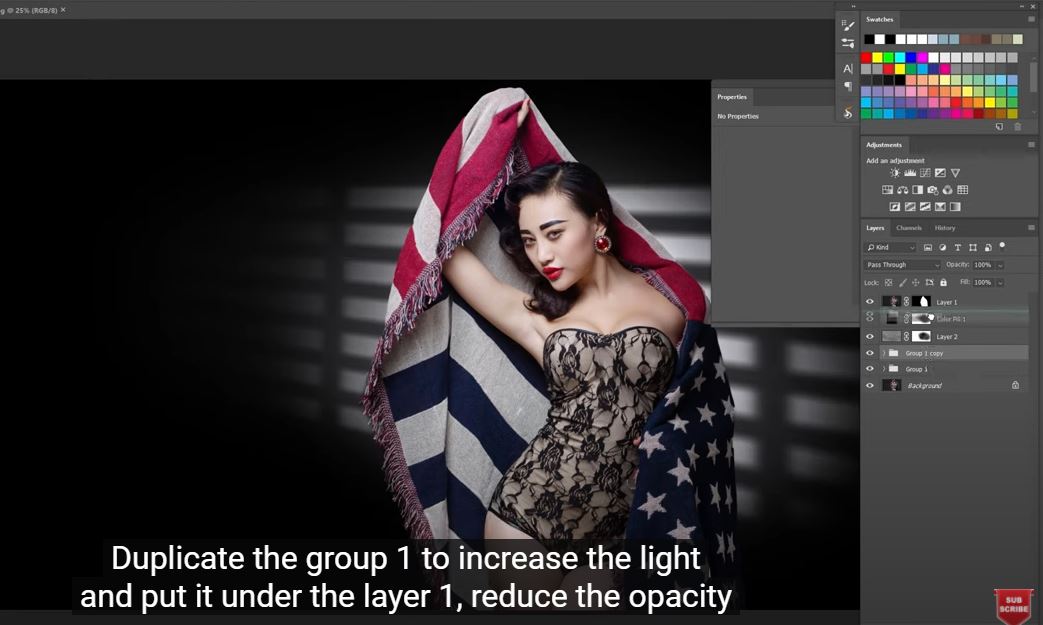
Task: Add a Gradient Map adjustment
Action: (x=955, y=207)
